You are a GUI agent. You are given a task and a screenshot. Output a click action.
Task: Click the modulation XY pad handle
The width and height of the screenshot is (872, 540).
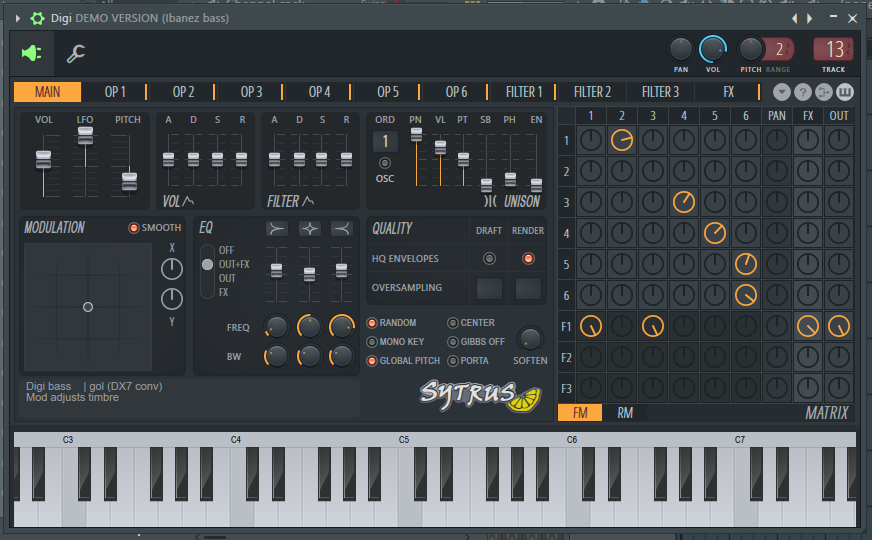[88, 307]
